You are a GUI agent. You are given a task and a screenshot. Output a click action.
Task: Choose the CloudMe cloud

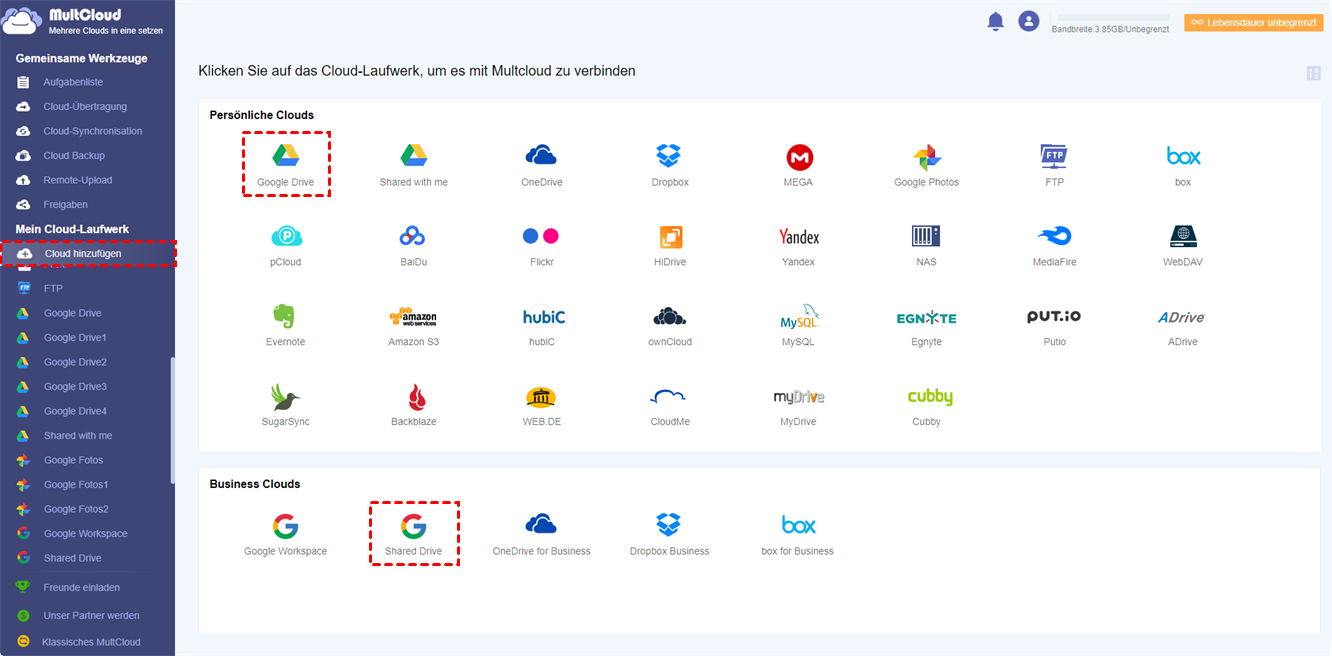(x=668, y=397)
